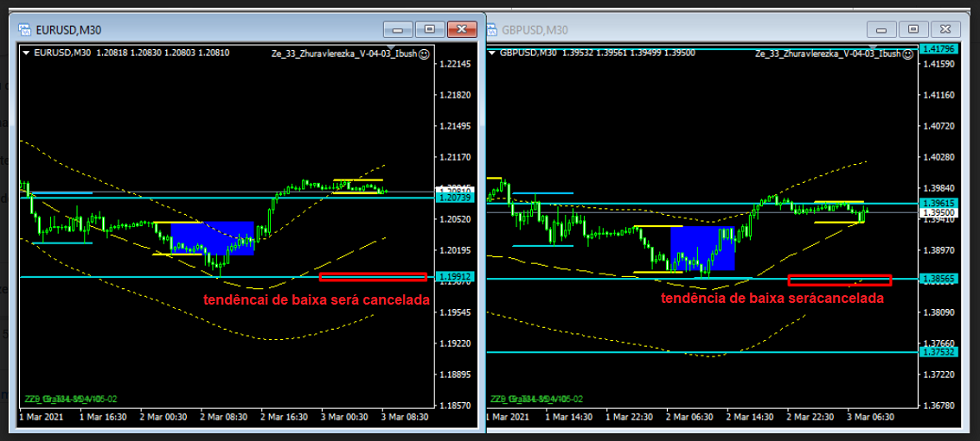The height and width of the screenshot is (441, 980).
Task: Click the EURUSD window title bar chart icon
Action: pyautogui.click(x=24, y=29)
